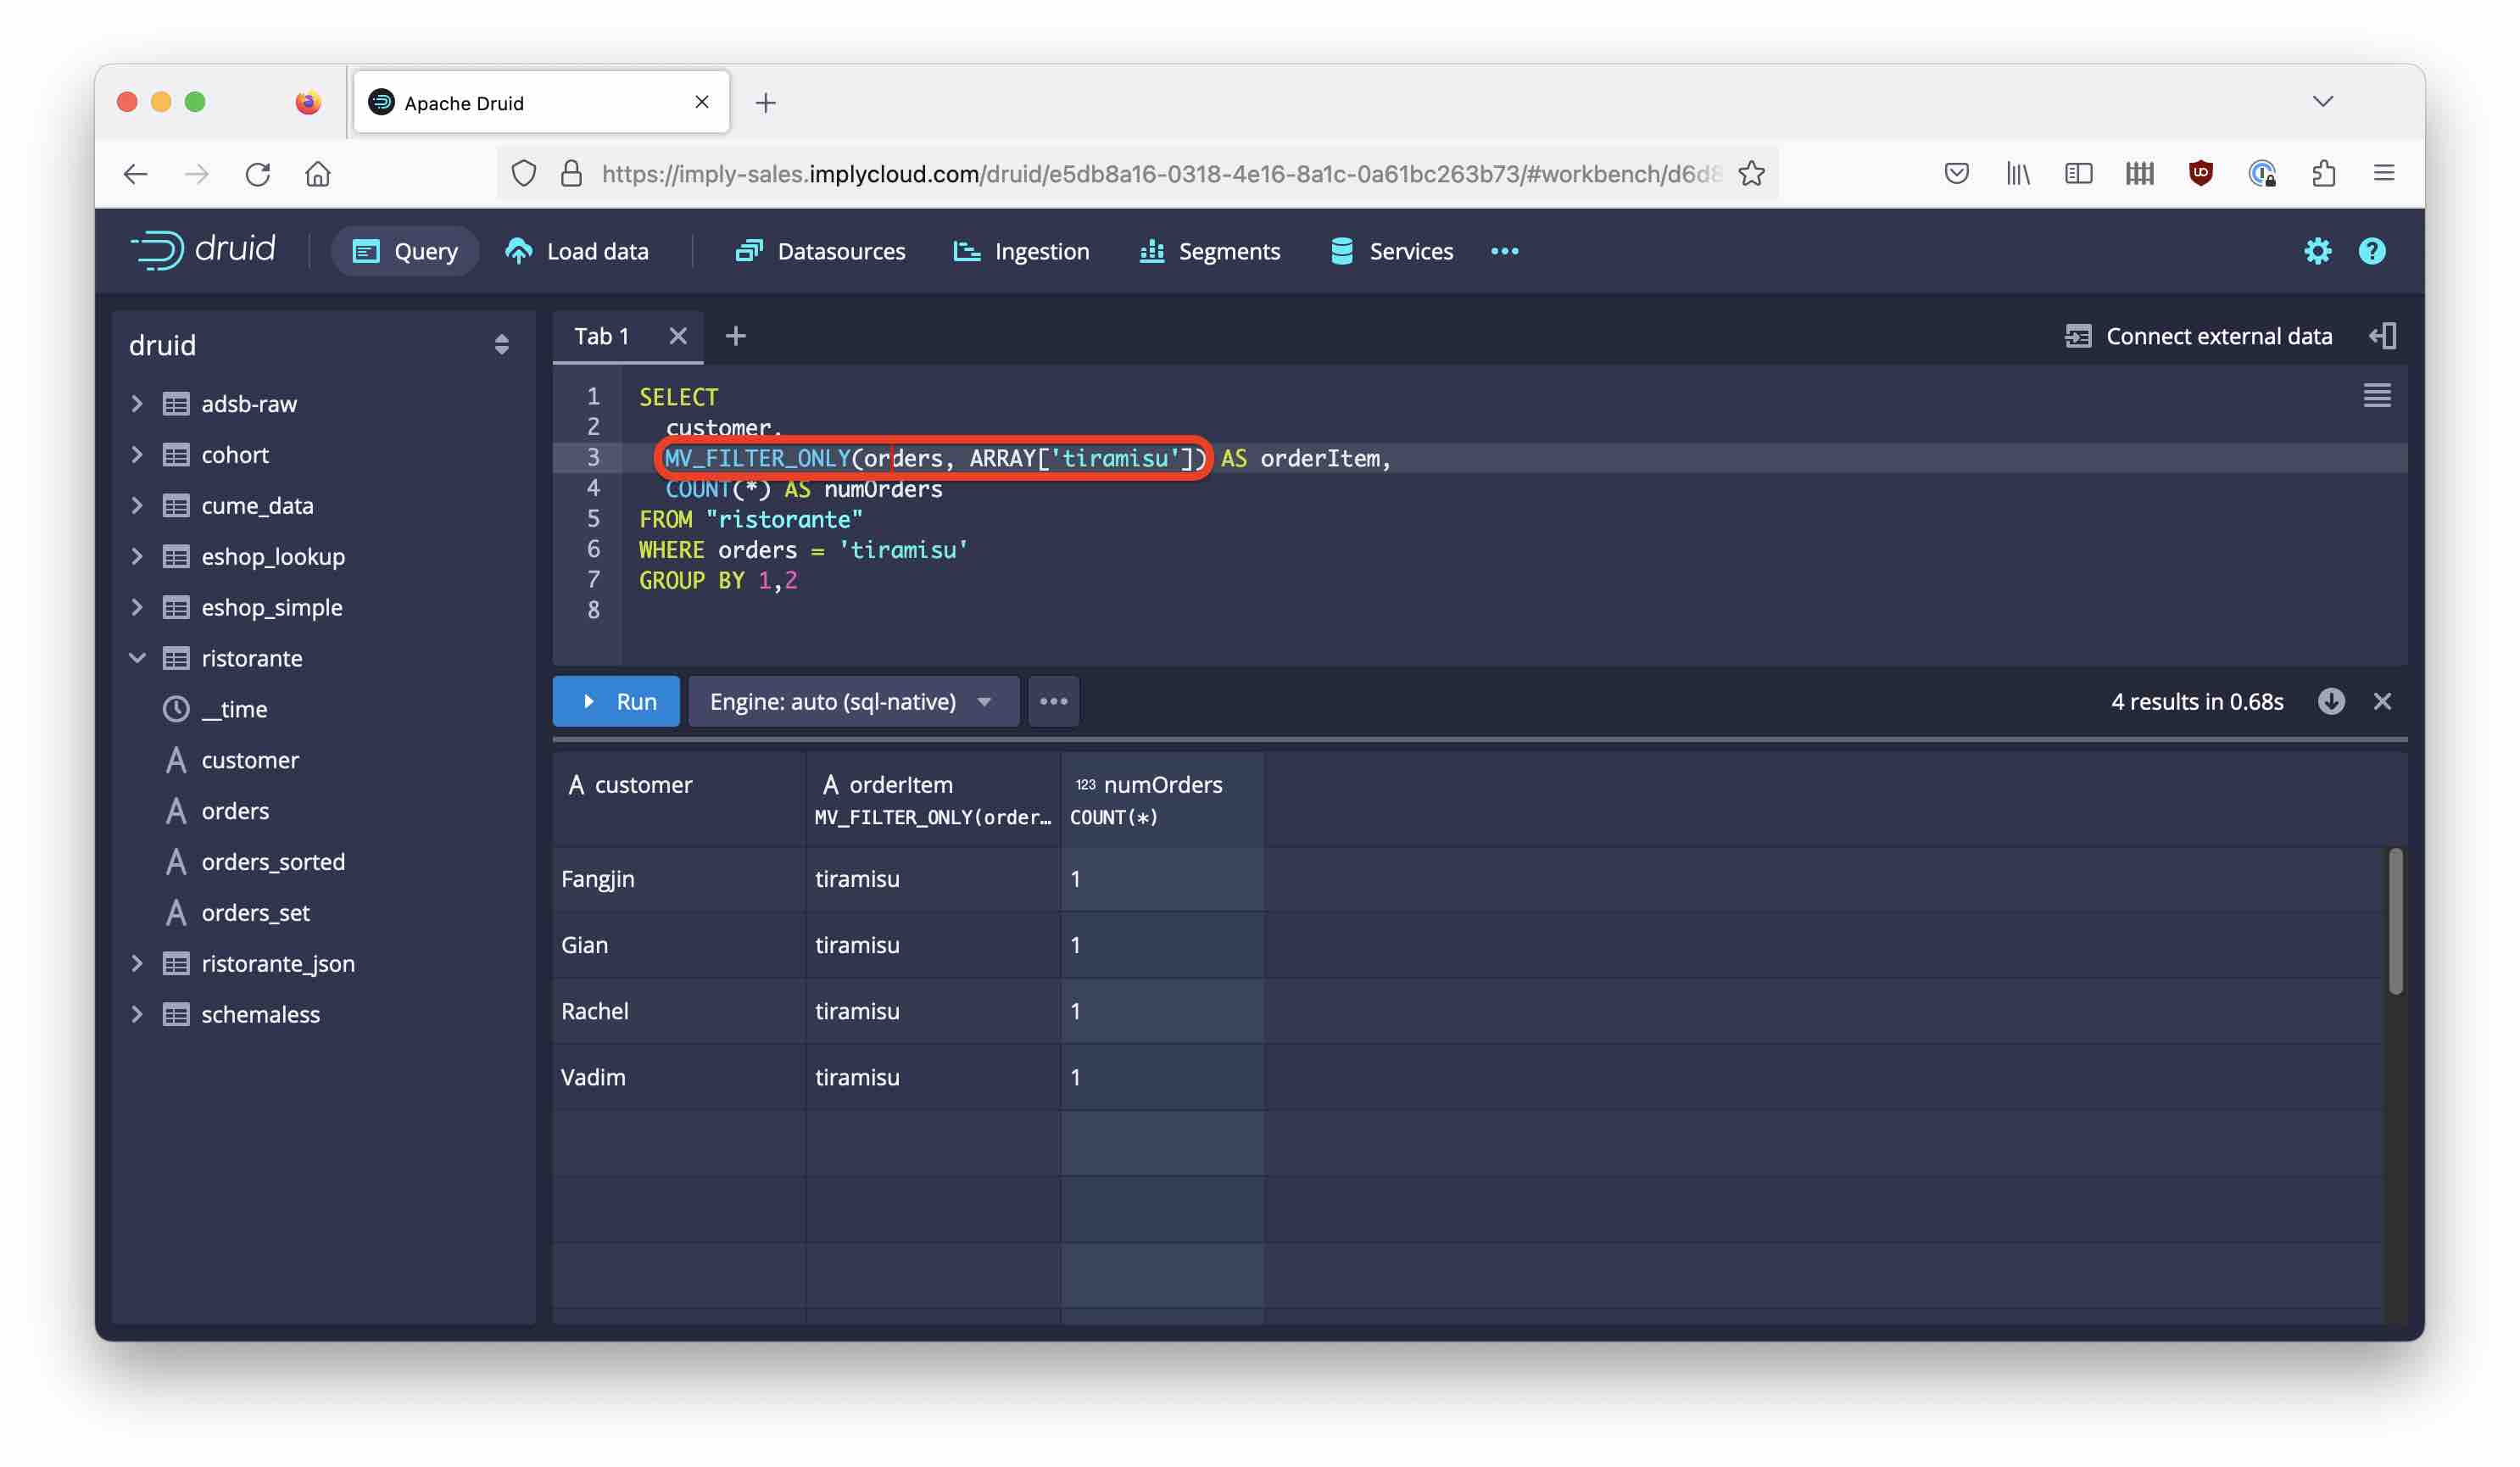Click the help question mark icon
Image resolution: width=2520 pixels, height=1467 pixels.
[2371, 251]
